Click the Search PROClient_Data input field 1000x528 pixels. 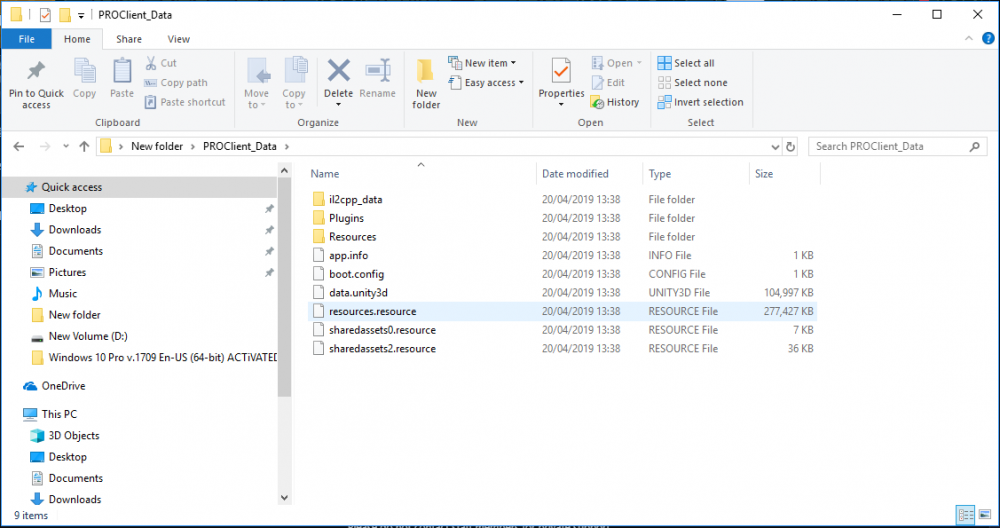coord(885,146)
